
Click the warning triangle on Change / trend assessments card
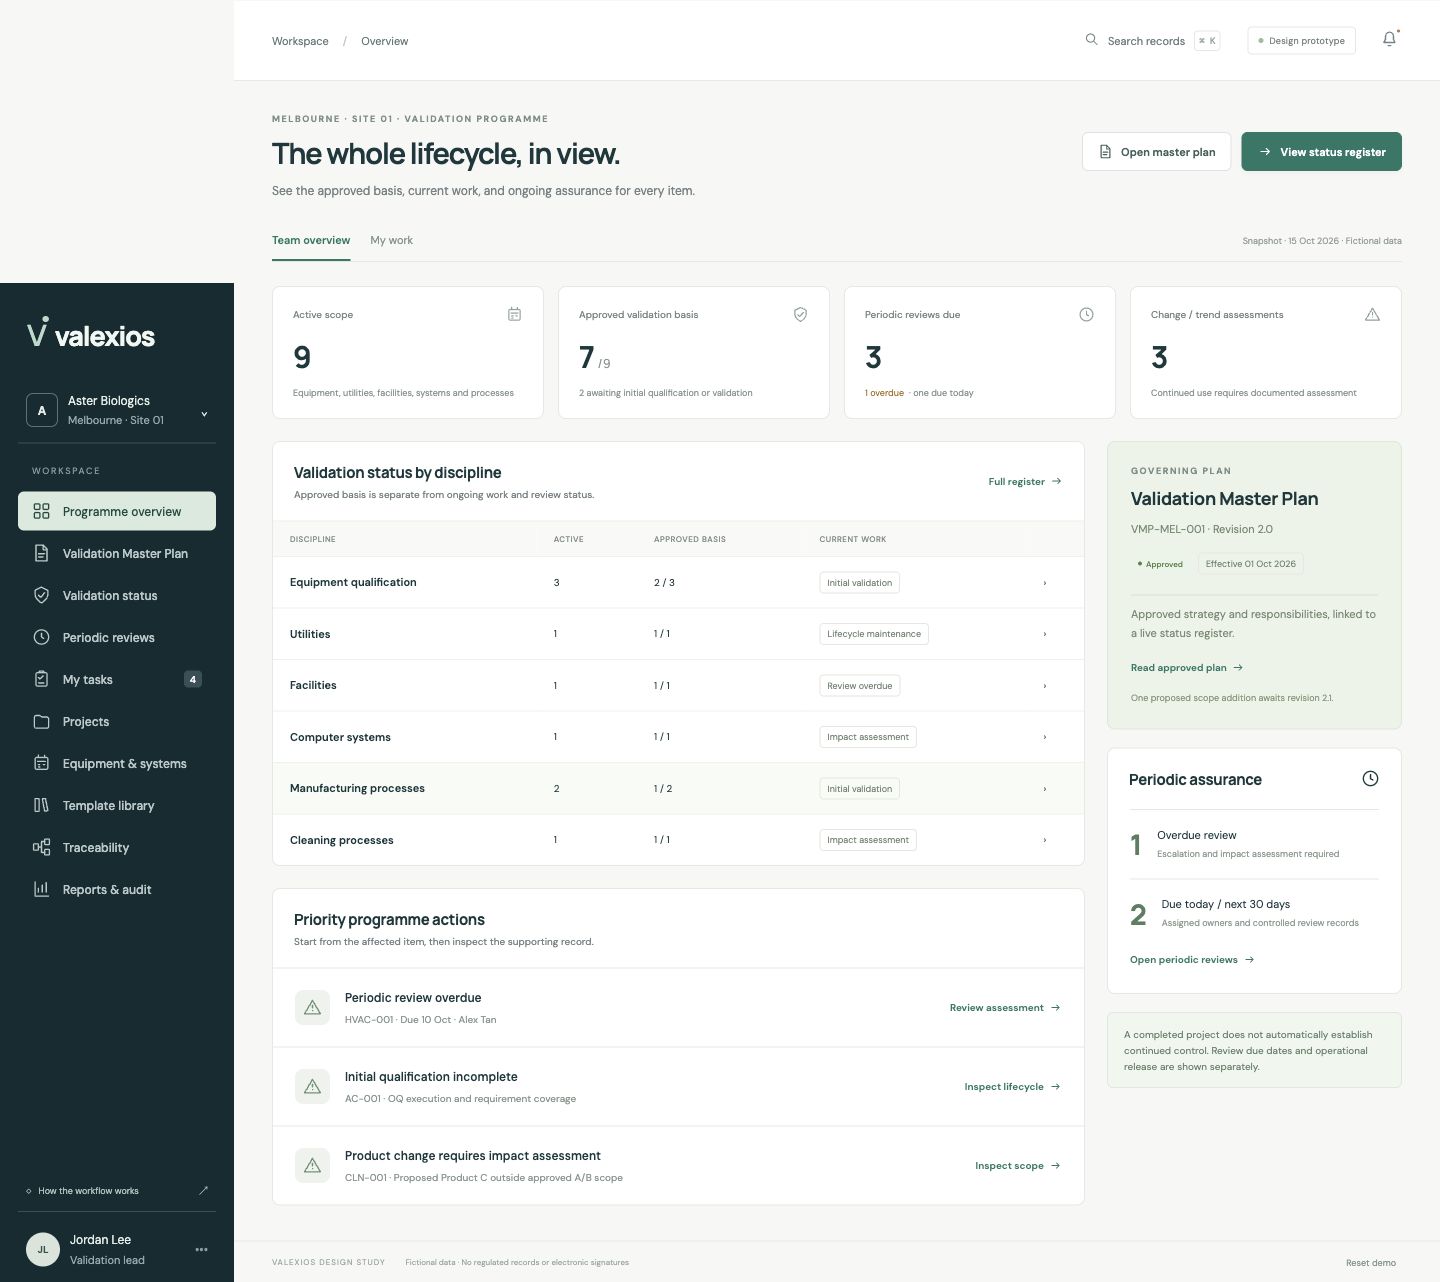(x=1372, y=314)
